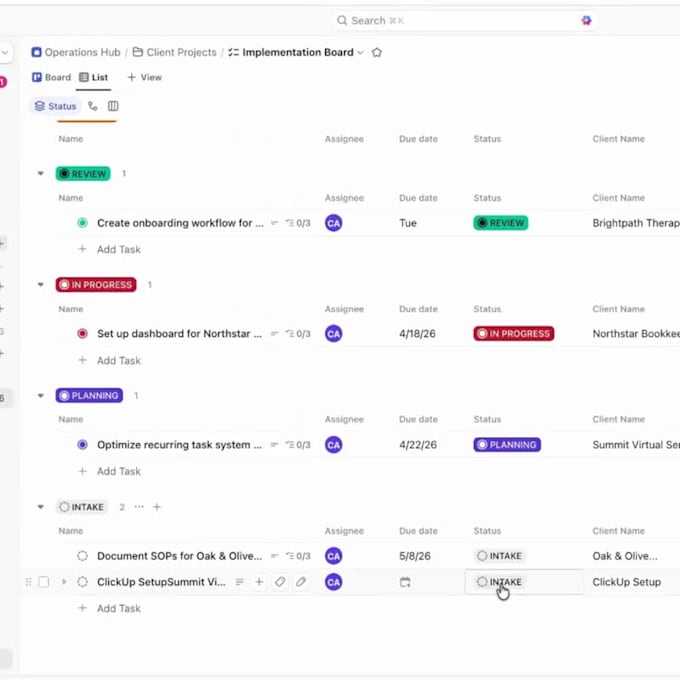Collapse the PLANNING group

pyautogui.click(x=41, y=396)
